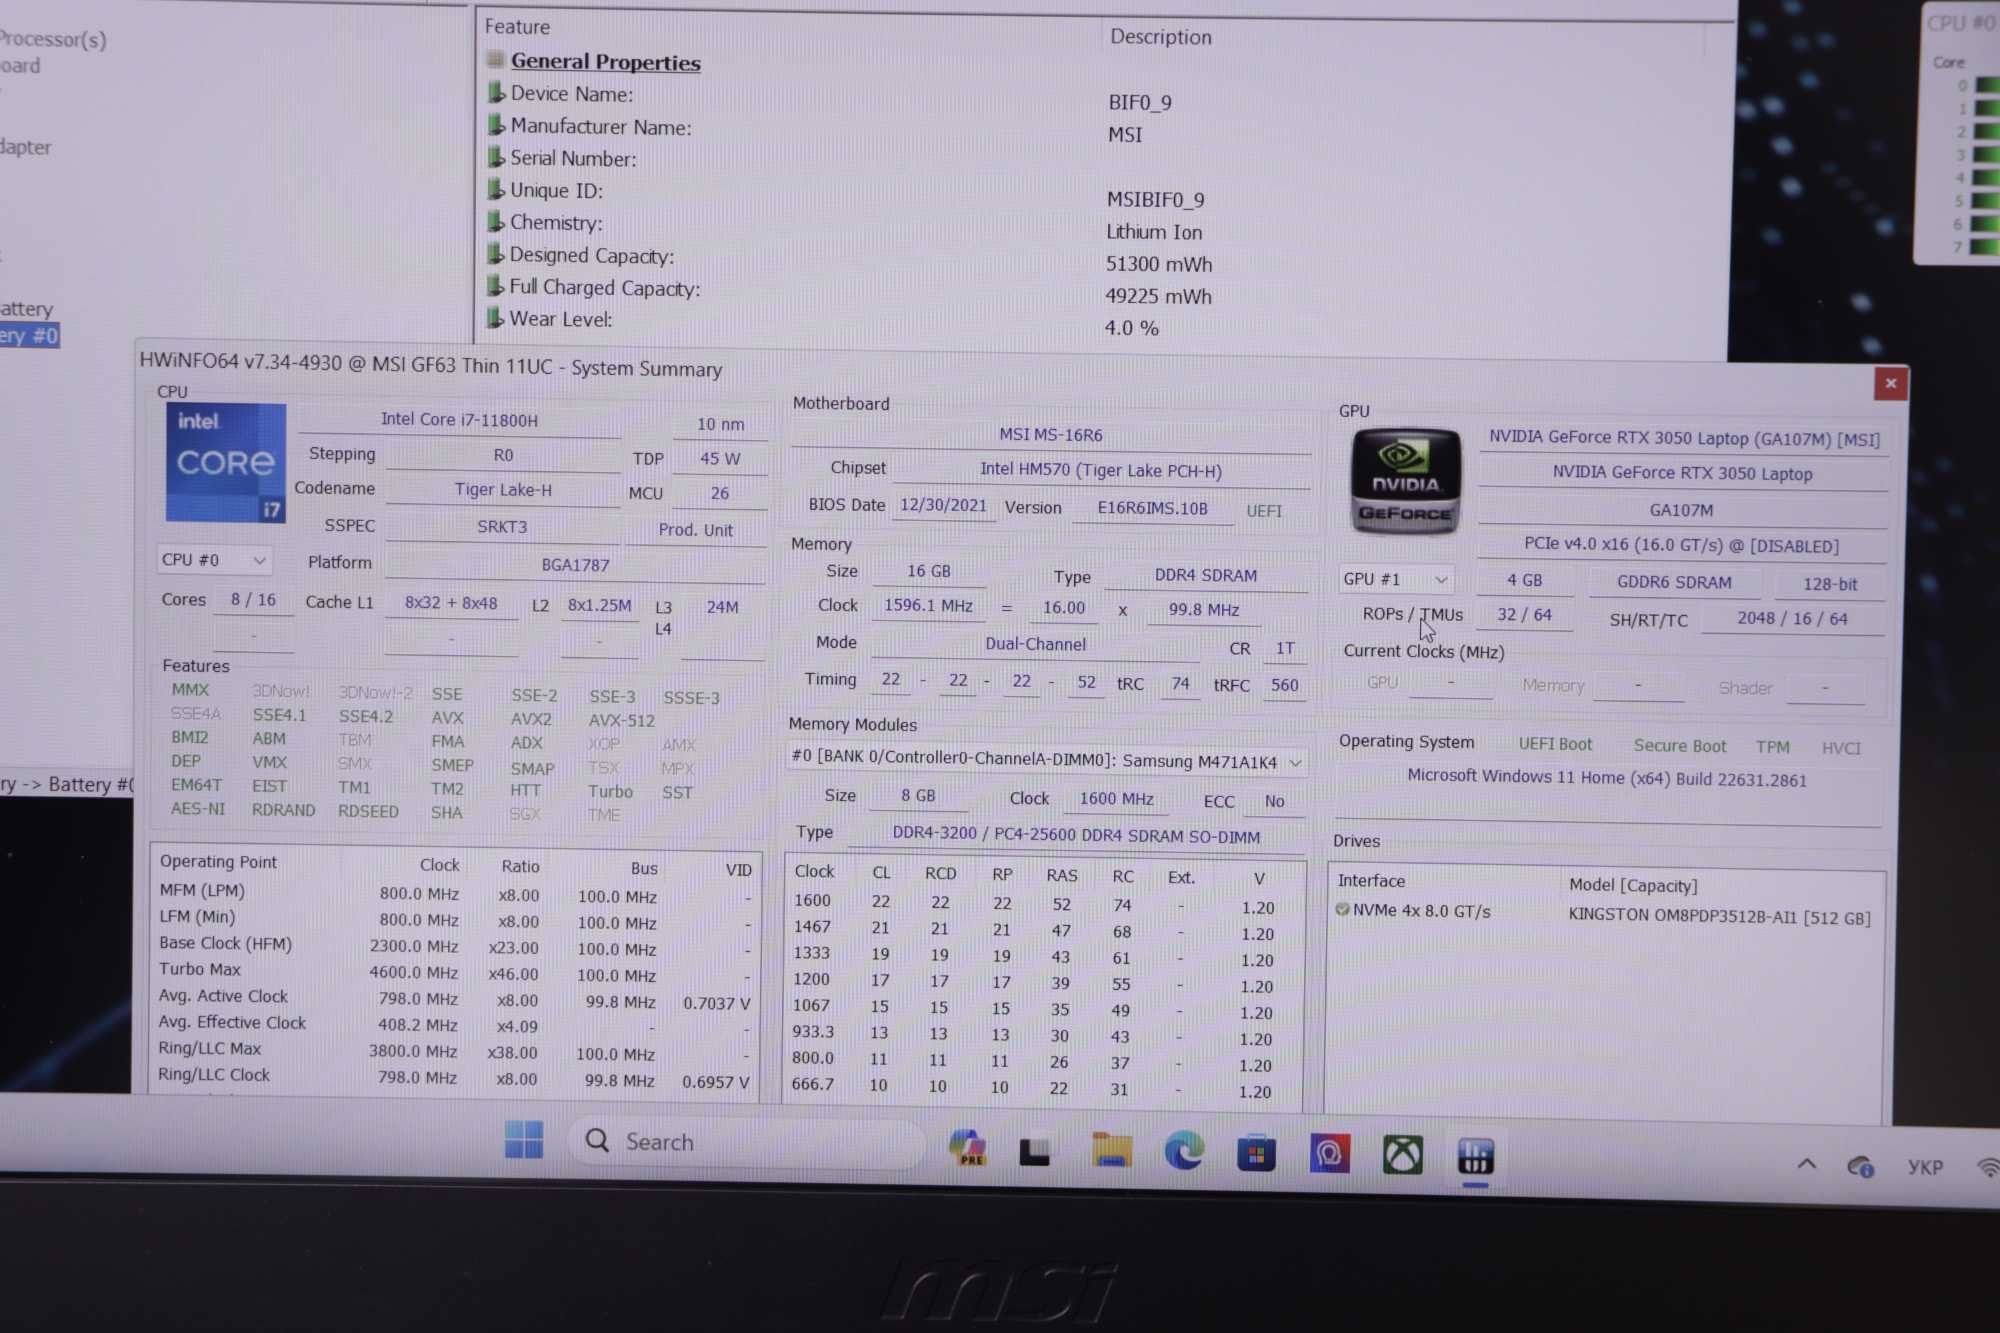
Task: Click the NVIDIA GeForce logo
Action: [x=1405, y=482]
